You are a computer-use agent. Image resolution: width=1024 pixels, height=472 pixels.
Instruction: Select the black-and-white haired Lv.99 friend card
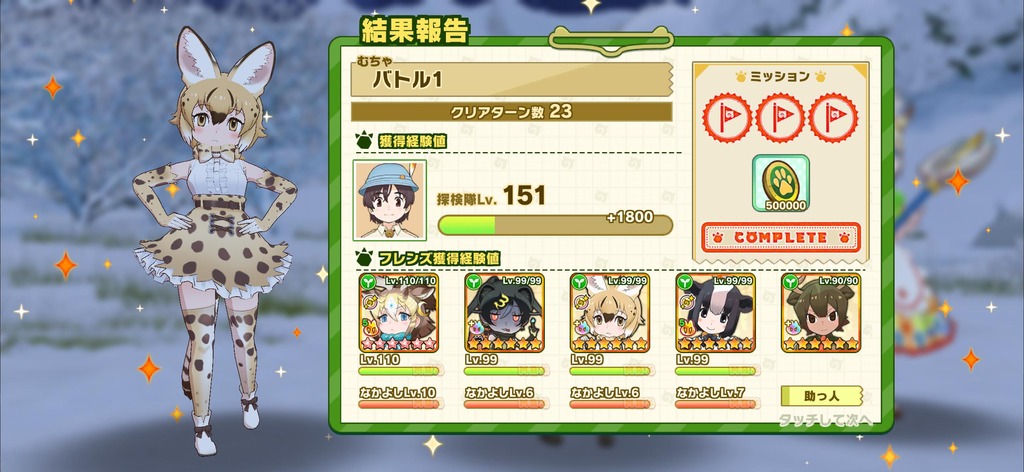point(716,313)
